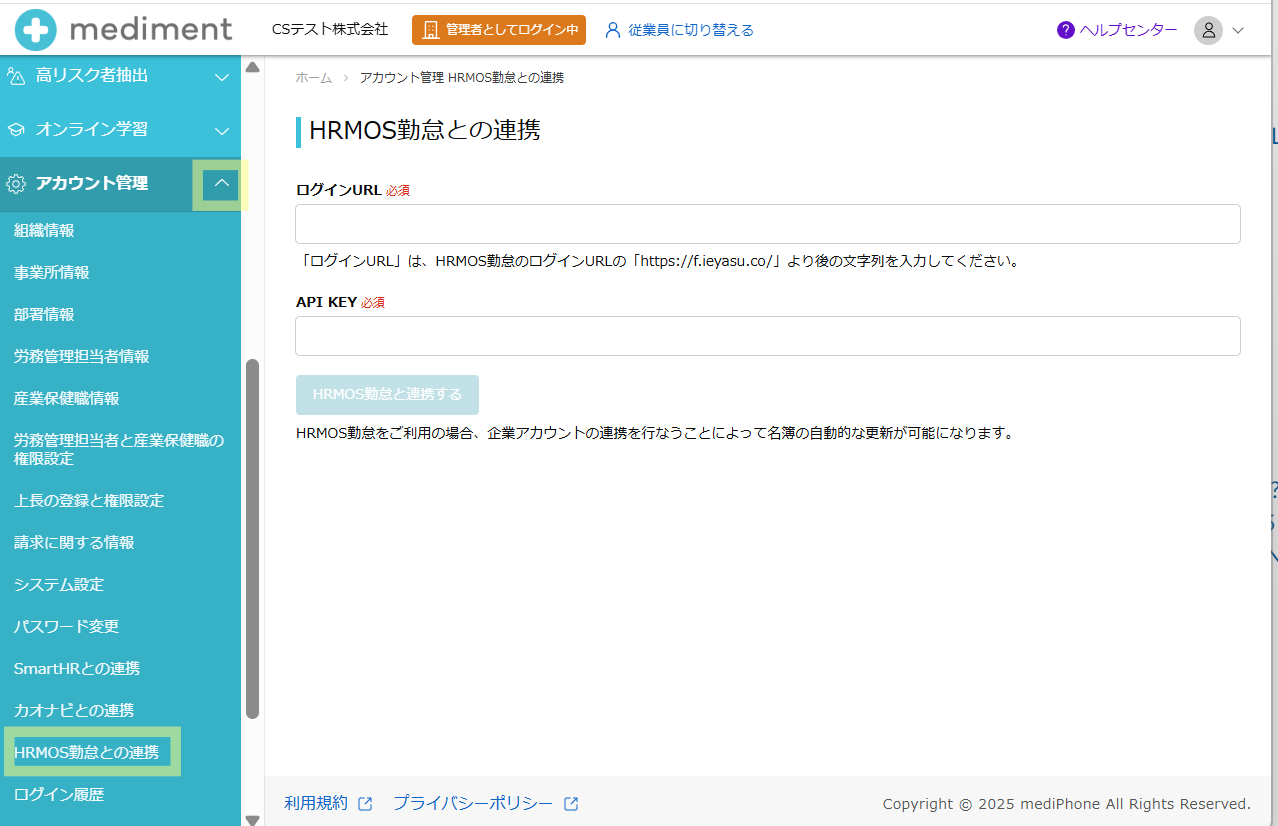Viewport: 1278px width, 826px height.
Task: Open the user avatar menu
Action: point(1208,30)
